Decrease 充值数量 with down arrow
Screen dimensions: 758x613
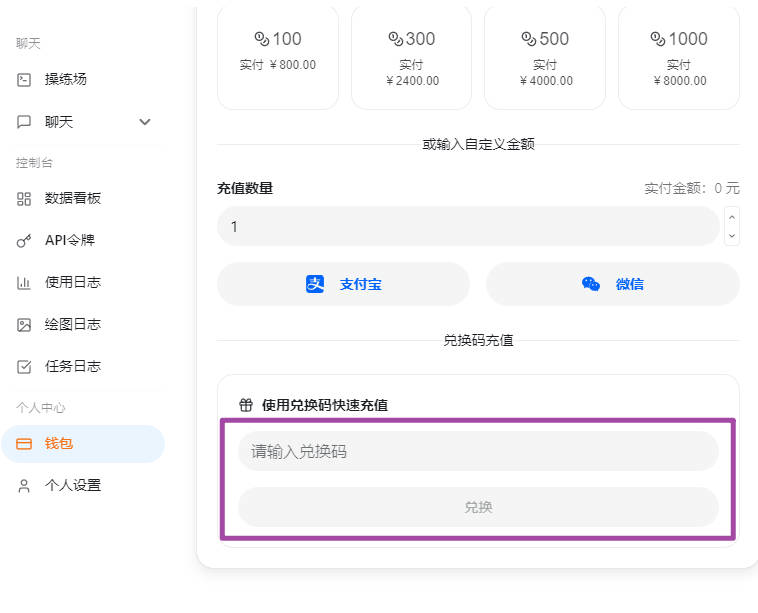732,235
